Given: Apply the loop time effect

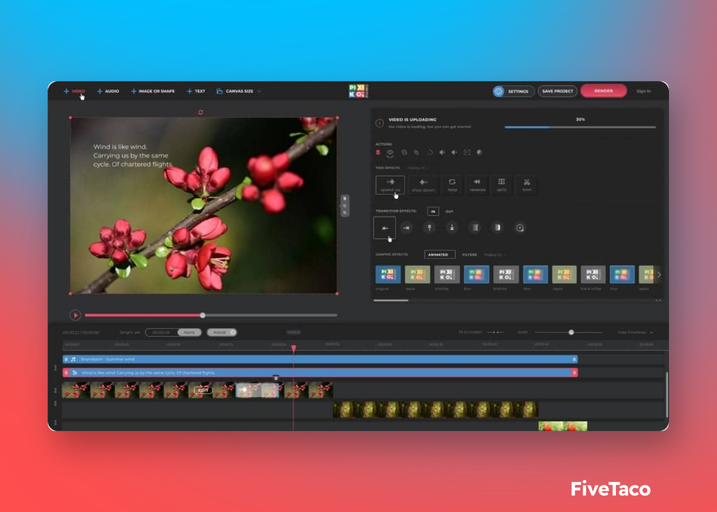Looking at the screenshot, I should 452,185.
